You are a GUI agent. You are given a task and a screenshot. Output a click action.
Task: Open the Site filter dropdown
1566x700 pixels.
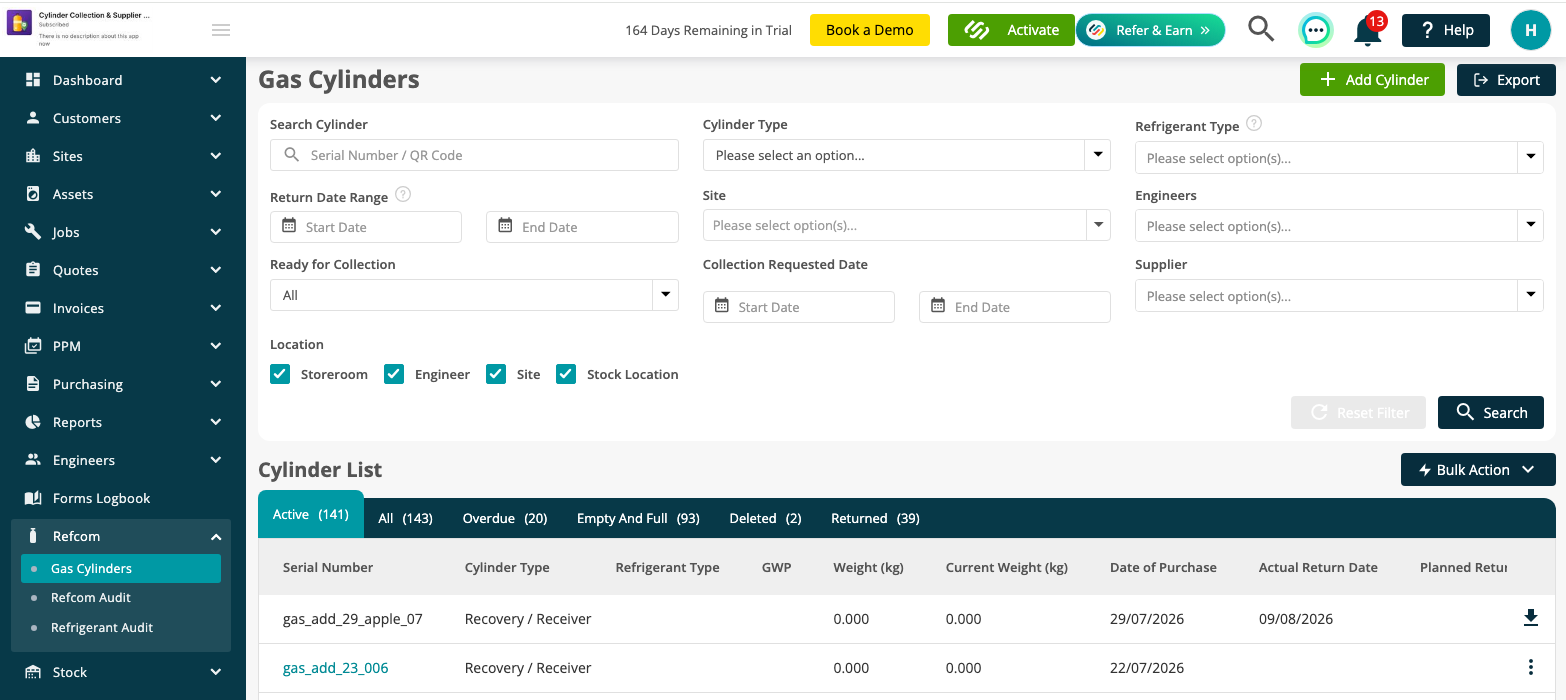click(906, 225)
